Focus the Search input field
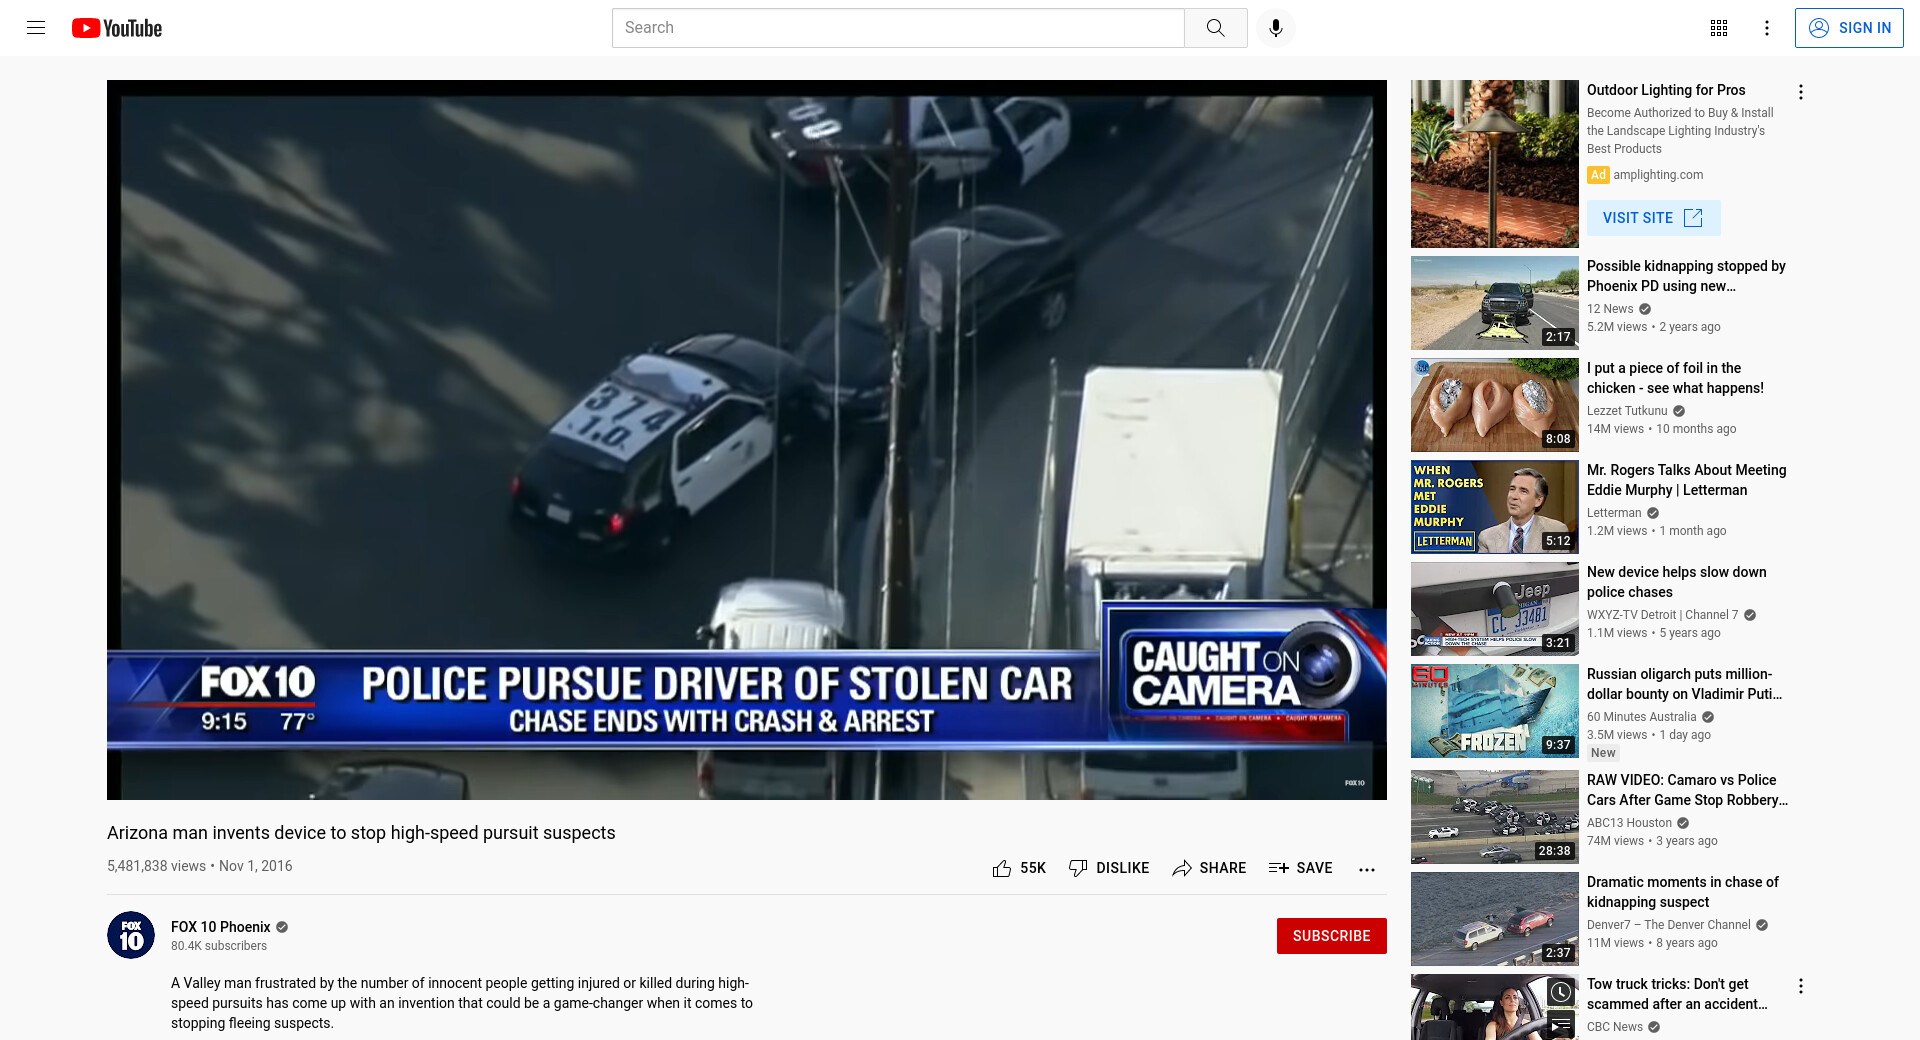This screenshot has height=1040, width=1920. click(898, 28)
